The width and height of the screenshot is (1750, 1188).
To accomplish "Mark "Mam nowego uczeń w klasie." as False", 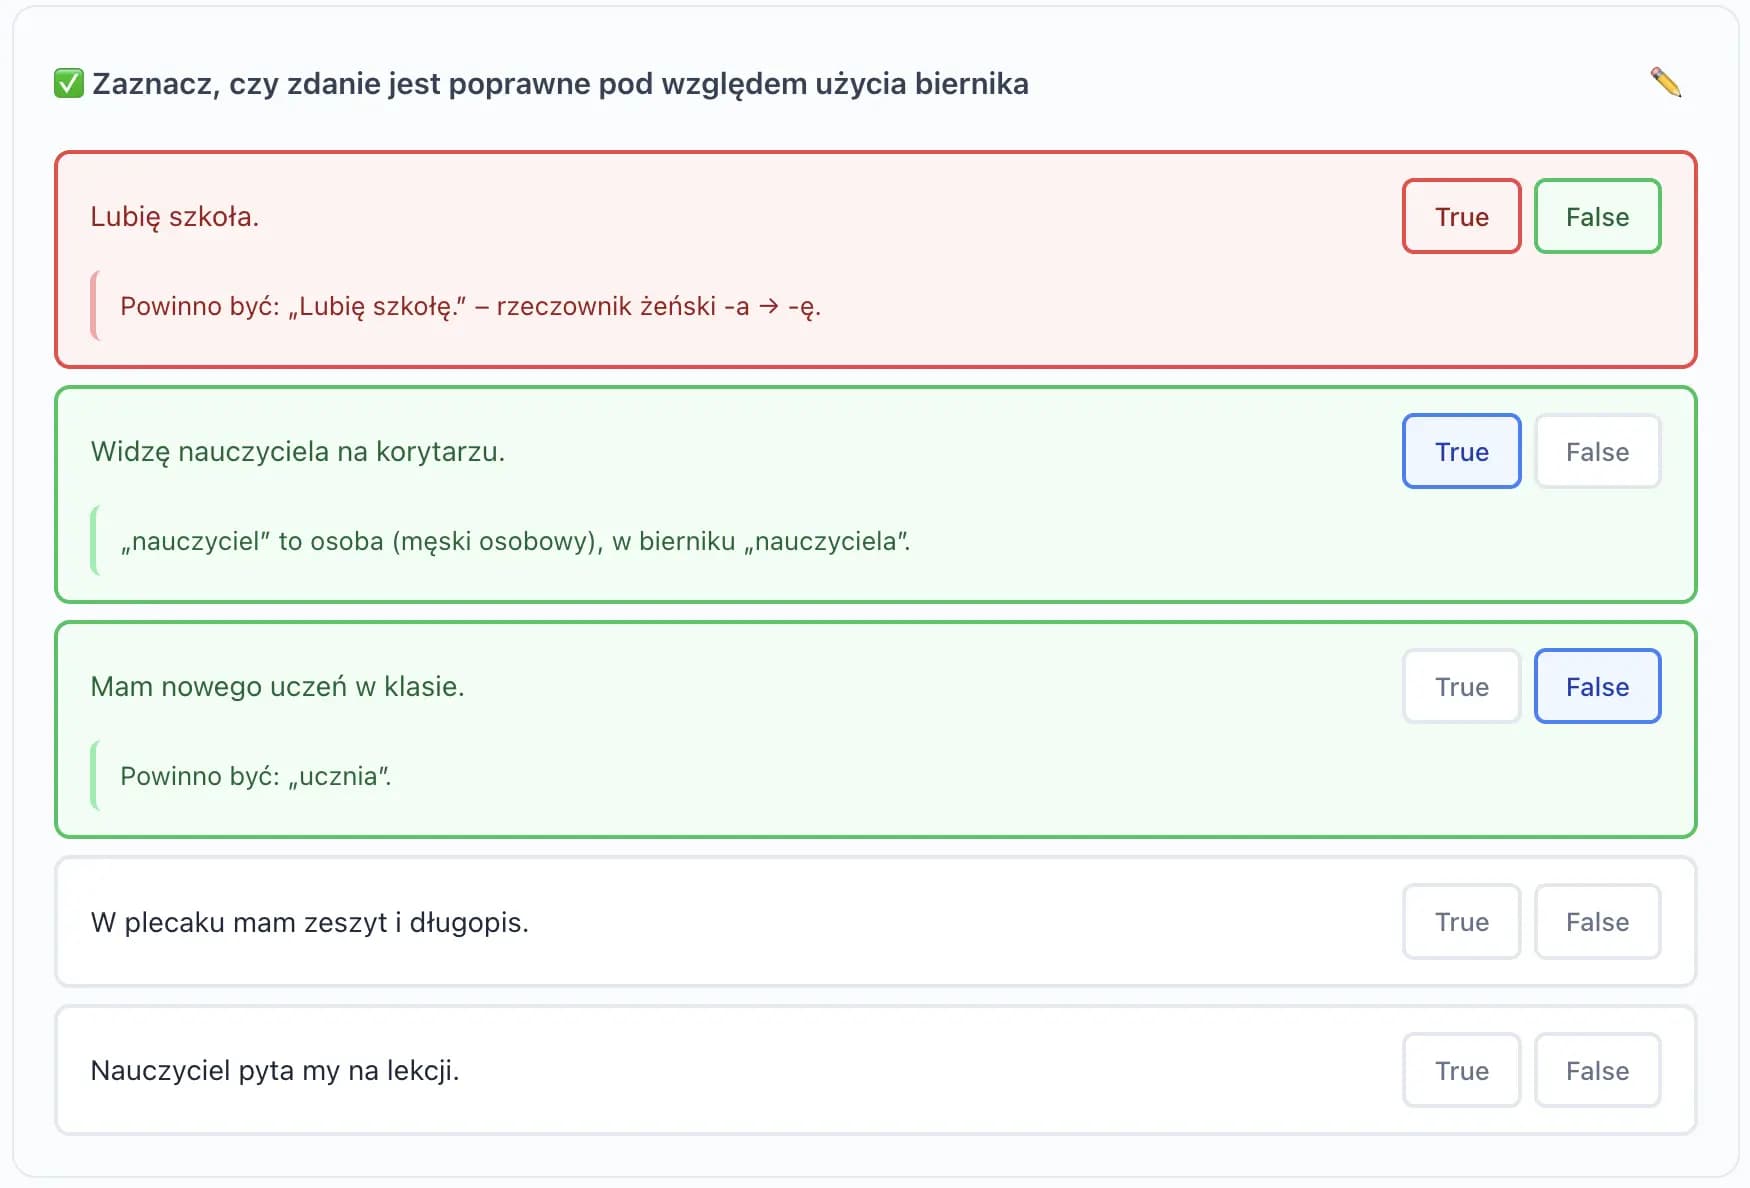I will [1597, 686].
